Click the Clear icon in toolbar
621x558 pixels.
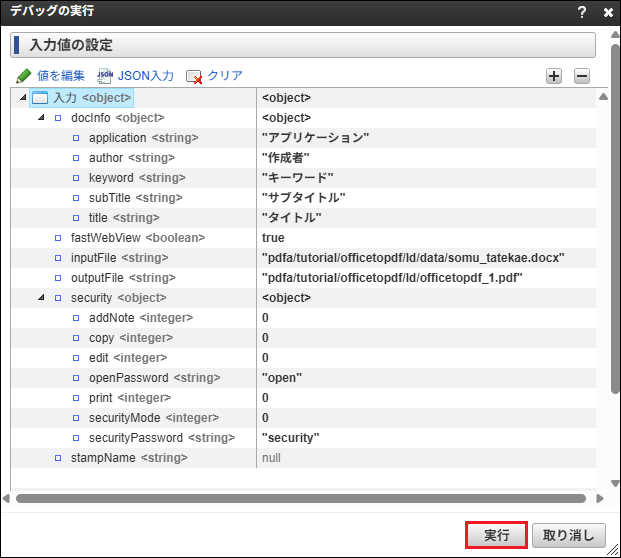(194, 76)
